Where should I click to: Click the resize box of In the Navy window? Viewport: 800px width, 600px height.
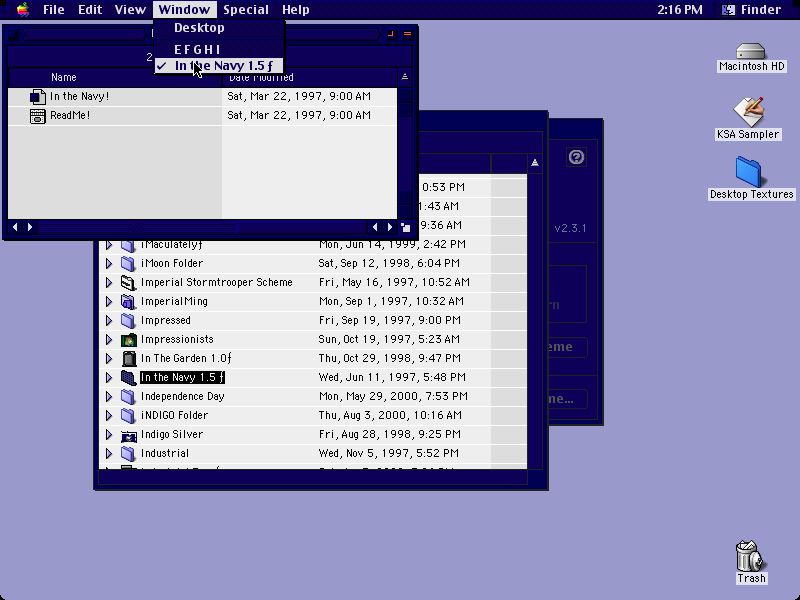tap(406, 228)
